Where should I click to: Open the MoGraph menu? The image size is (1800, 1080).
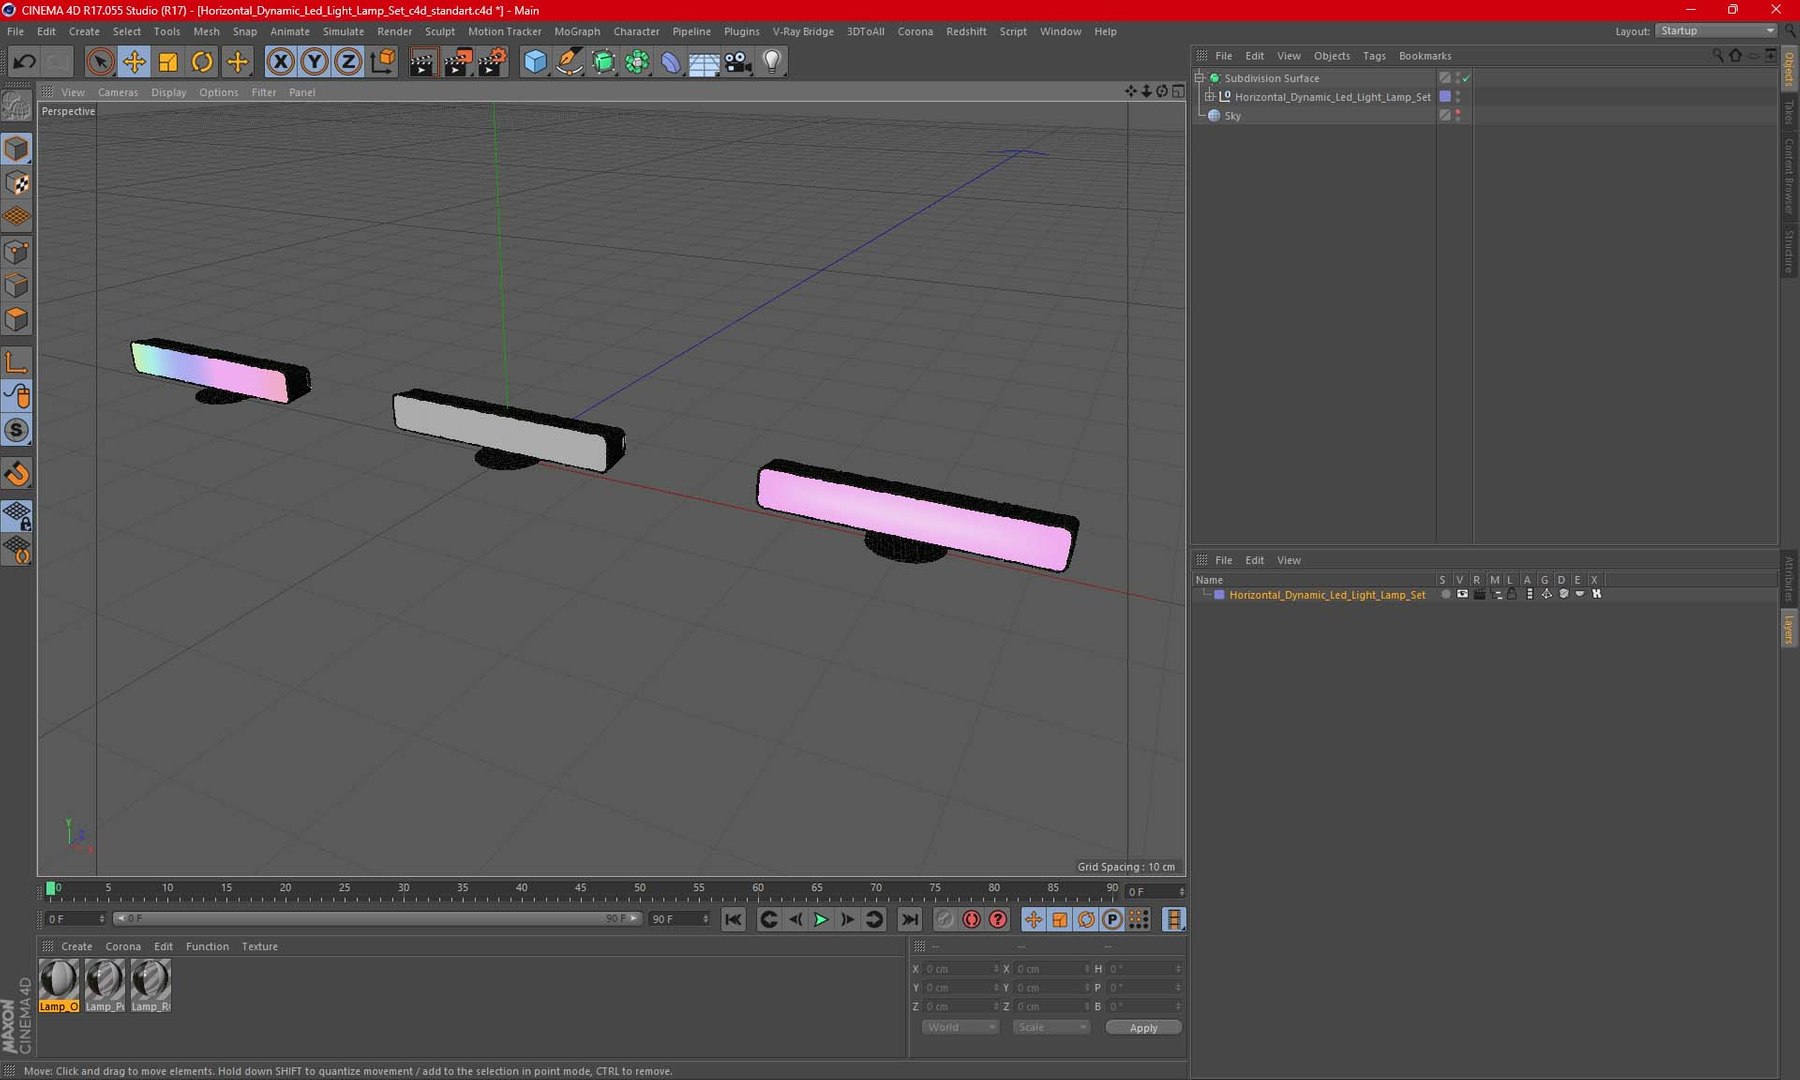click(x=577, y=31)
